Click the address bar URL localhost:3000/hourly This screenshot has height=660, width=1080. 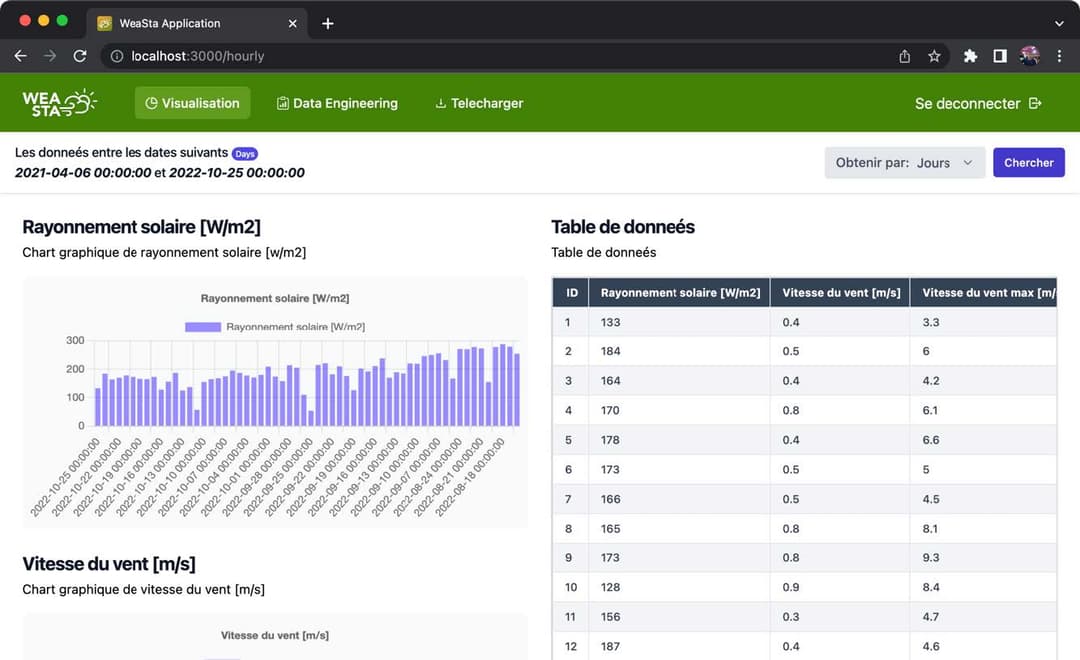198,56
